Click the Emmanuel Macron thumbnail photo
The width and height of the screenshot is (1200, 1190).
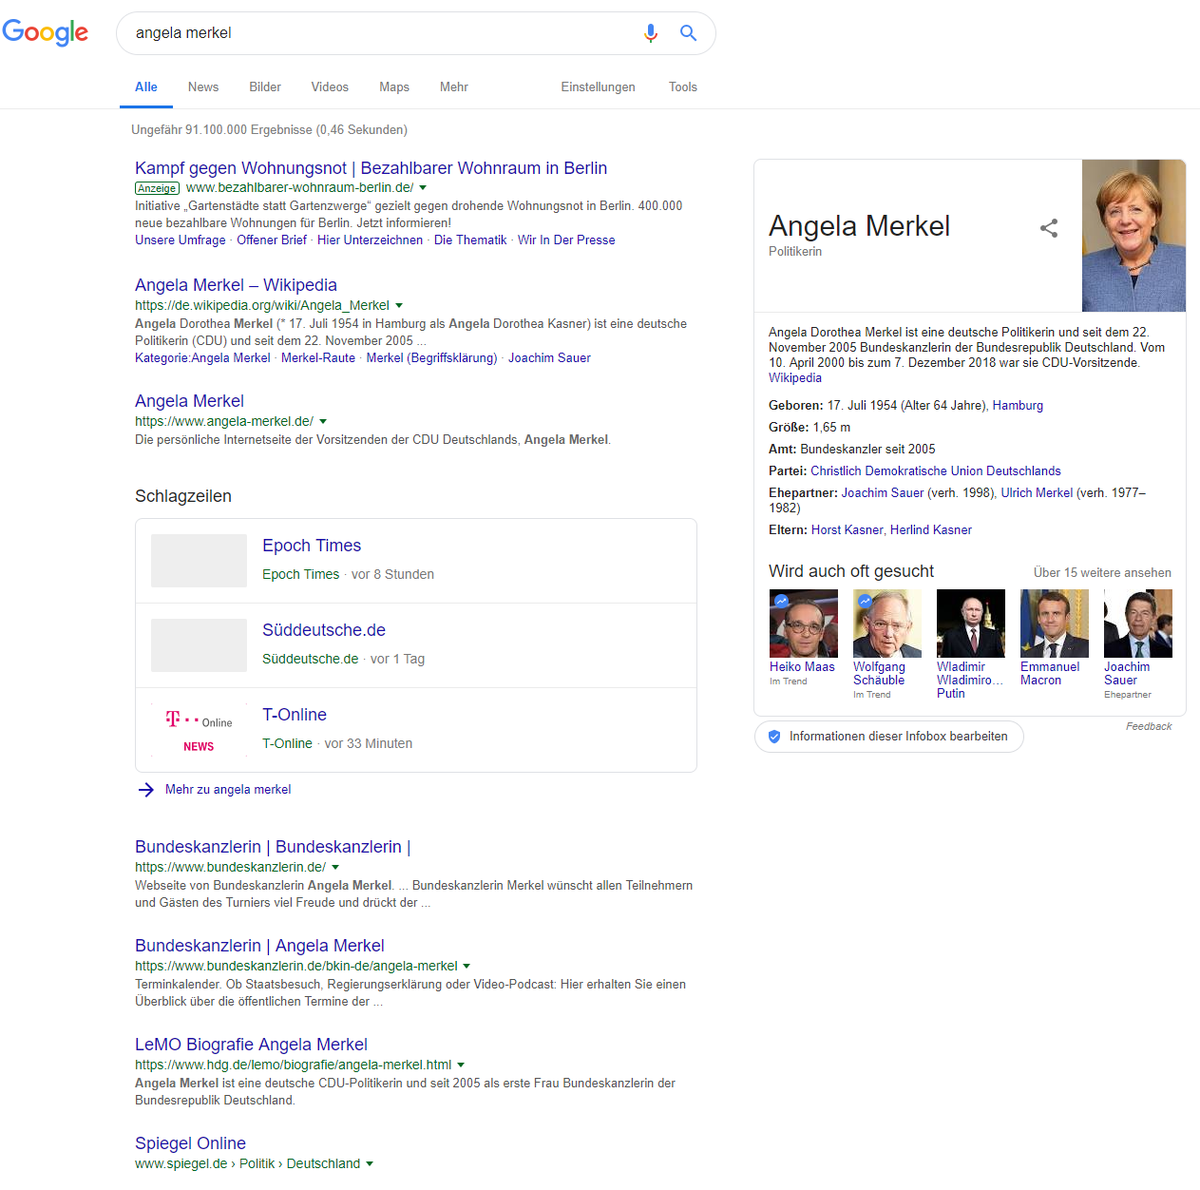click(1054, 623)
